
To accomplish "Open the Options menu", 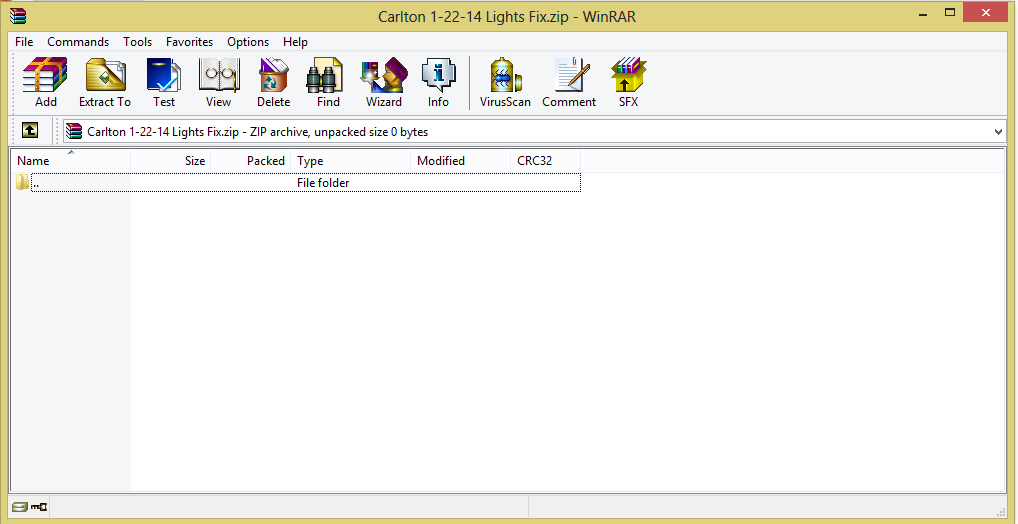I will click(248, 42).
